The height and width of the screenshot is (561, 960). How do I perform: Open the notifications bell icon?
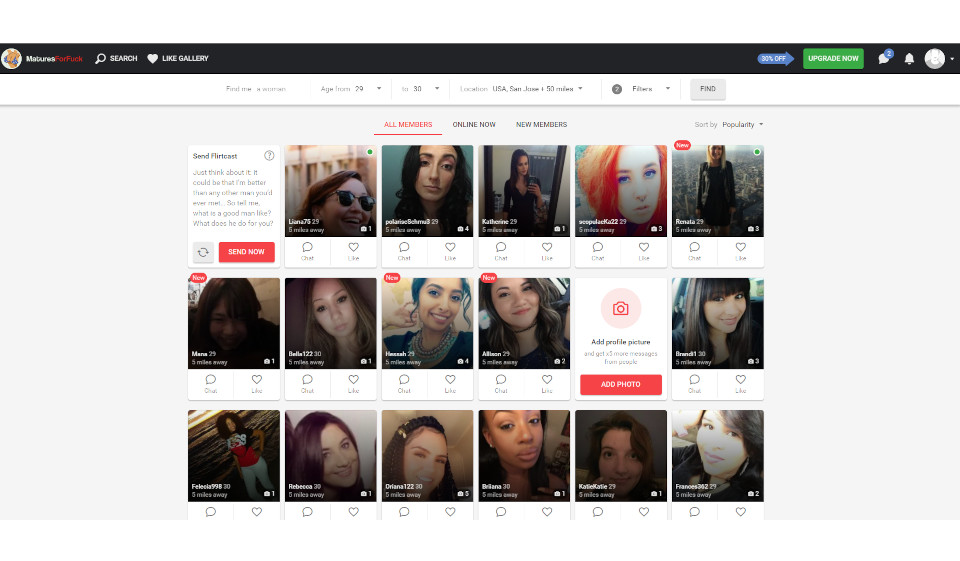pyautogui.click(x=909, y=59)
